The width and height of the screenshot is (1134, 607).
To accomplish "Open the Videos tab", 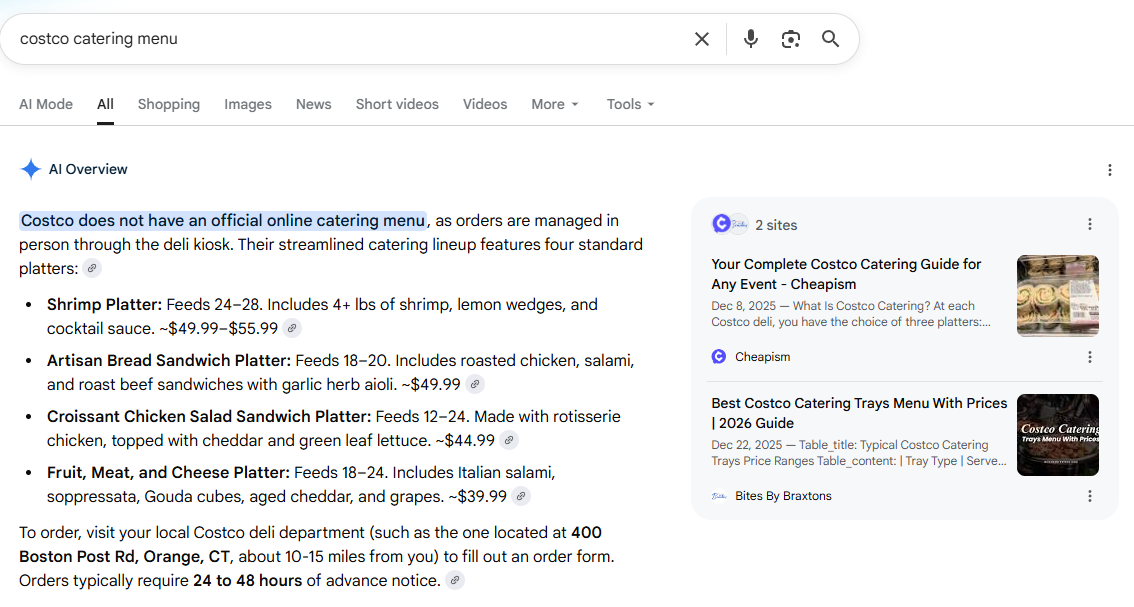I will [x=485, y=104].
